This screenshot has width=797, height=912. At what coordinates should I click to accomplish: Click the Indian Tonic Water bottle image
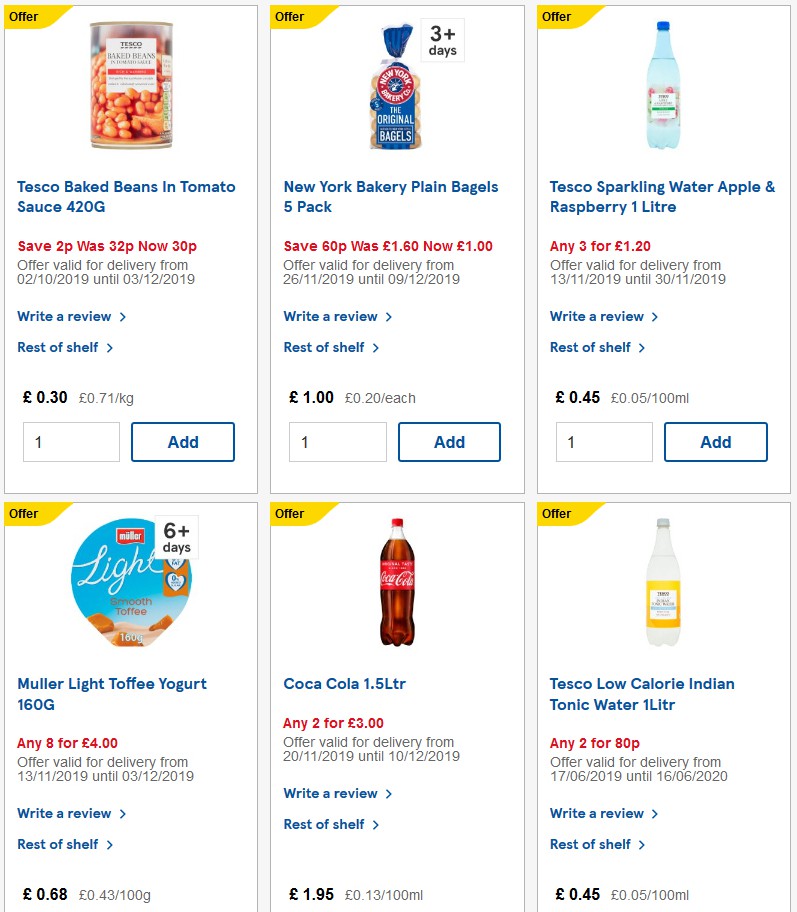[662, 580]
